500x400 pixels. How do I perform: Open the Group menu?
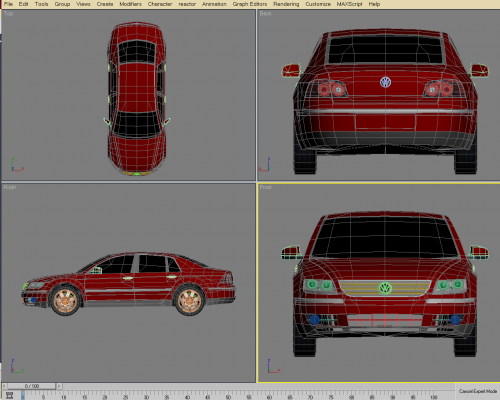(62, 4)
